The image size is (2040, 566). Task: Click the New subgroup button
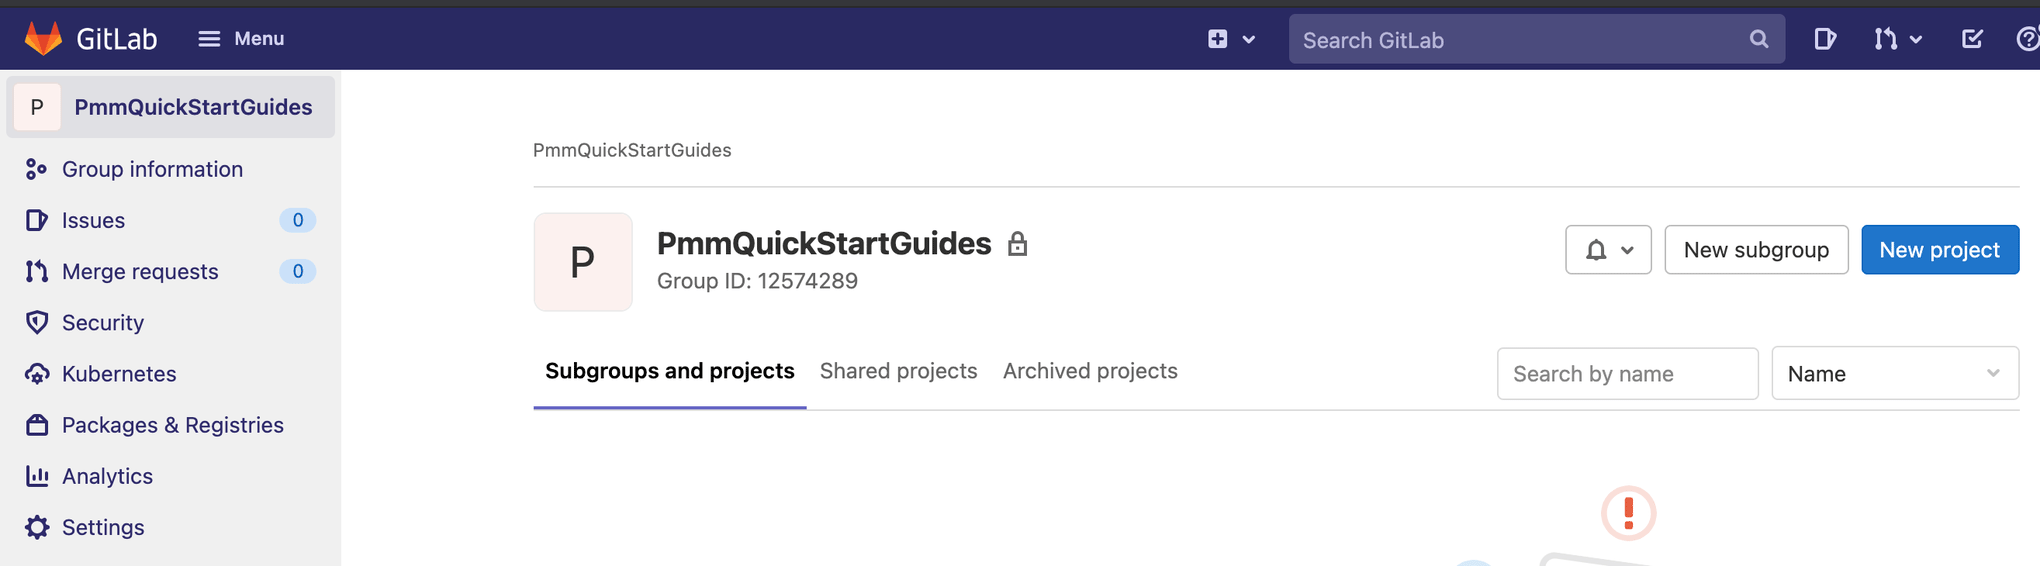coord(1756,250)
